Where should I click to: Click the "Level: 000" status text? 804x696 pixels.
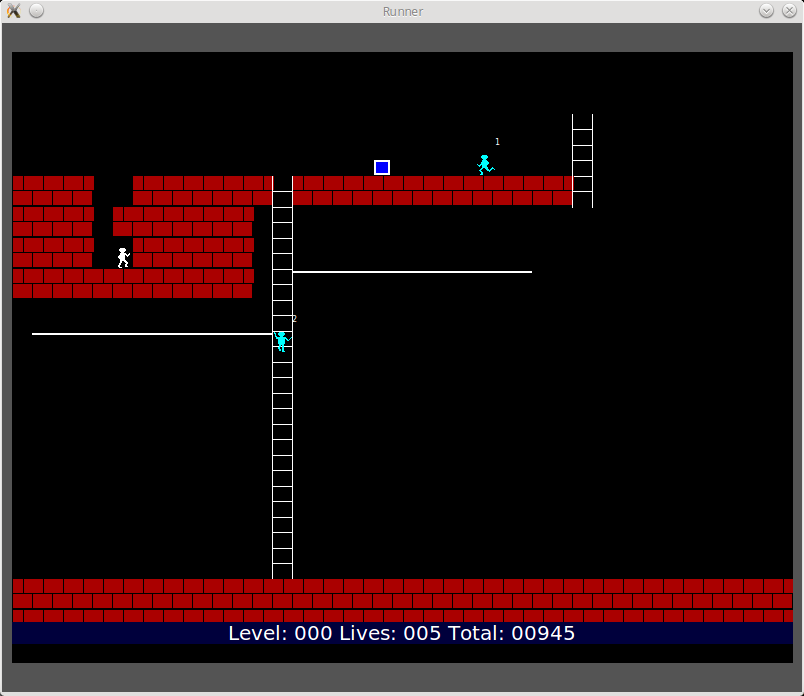pyautogui.click(x=279, y=633)
